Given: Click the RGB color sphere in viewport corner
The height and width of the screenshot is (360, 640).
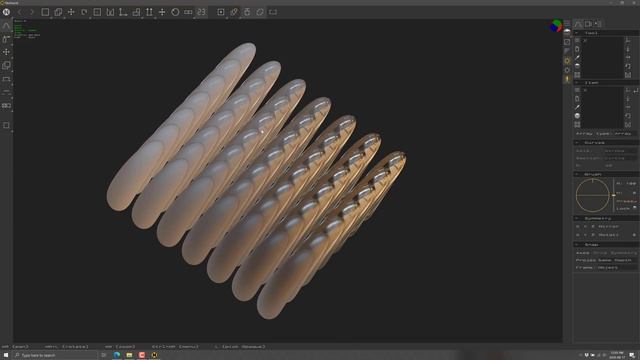Looking at the screenshot, I should (556, 26).
